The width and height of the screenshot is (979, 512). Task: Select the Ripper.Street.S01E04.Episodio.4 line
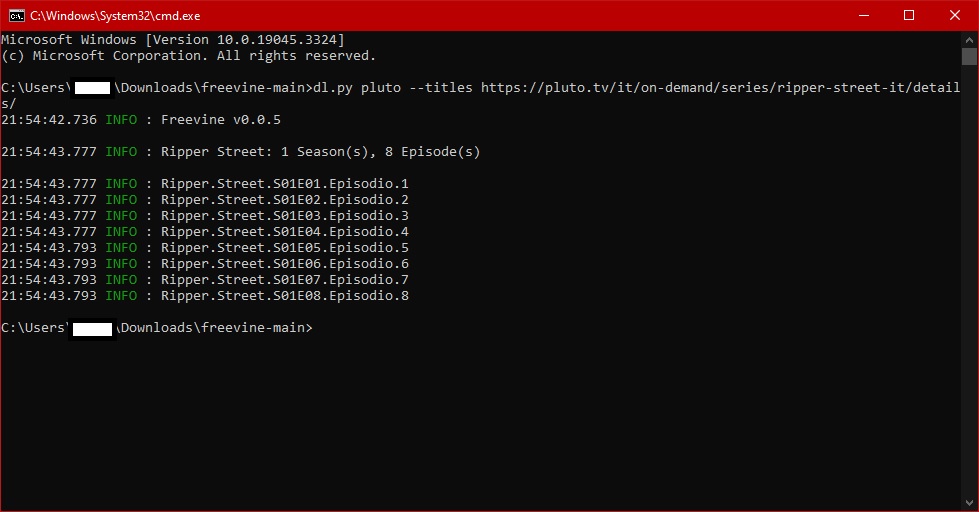(x=284, y=232)
